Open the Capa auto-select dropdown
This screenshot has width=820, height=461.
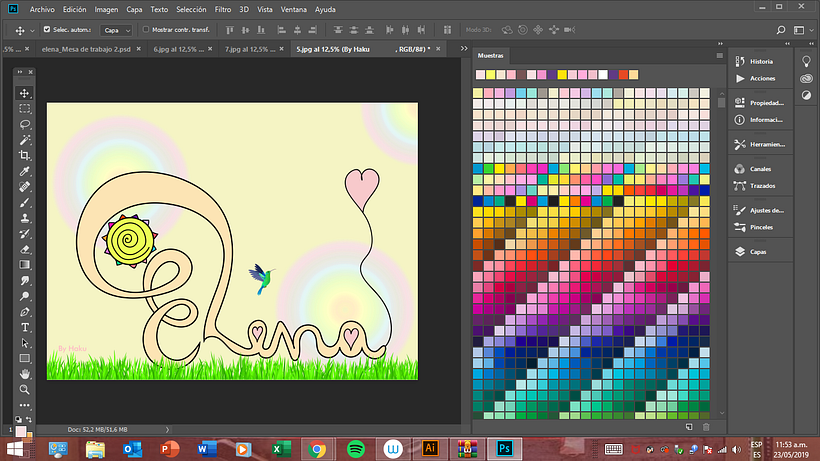[x=116, y=30]
